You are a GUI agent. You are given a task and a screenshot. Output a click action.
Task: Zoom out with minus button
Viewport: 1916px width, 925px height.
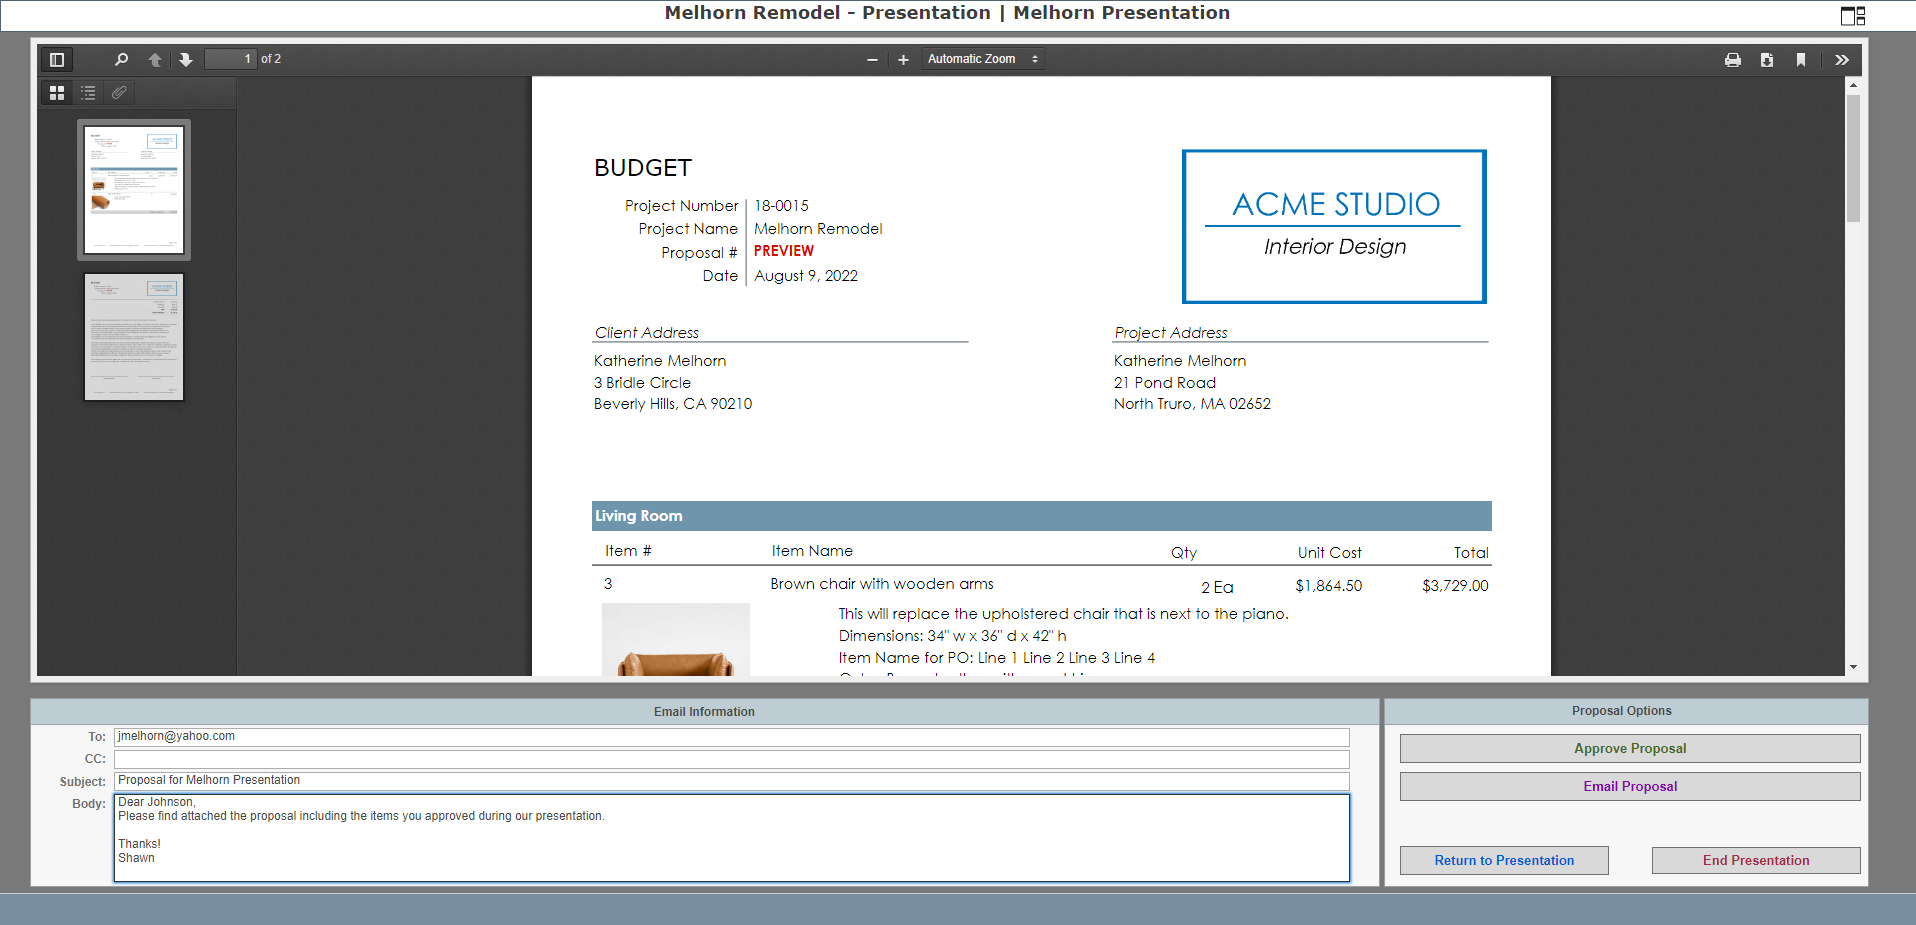872,59
